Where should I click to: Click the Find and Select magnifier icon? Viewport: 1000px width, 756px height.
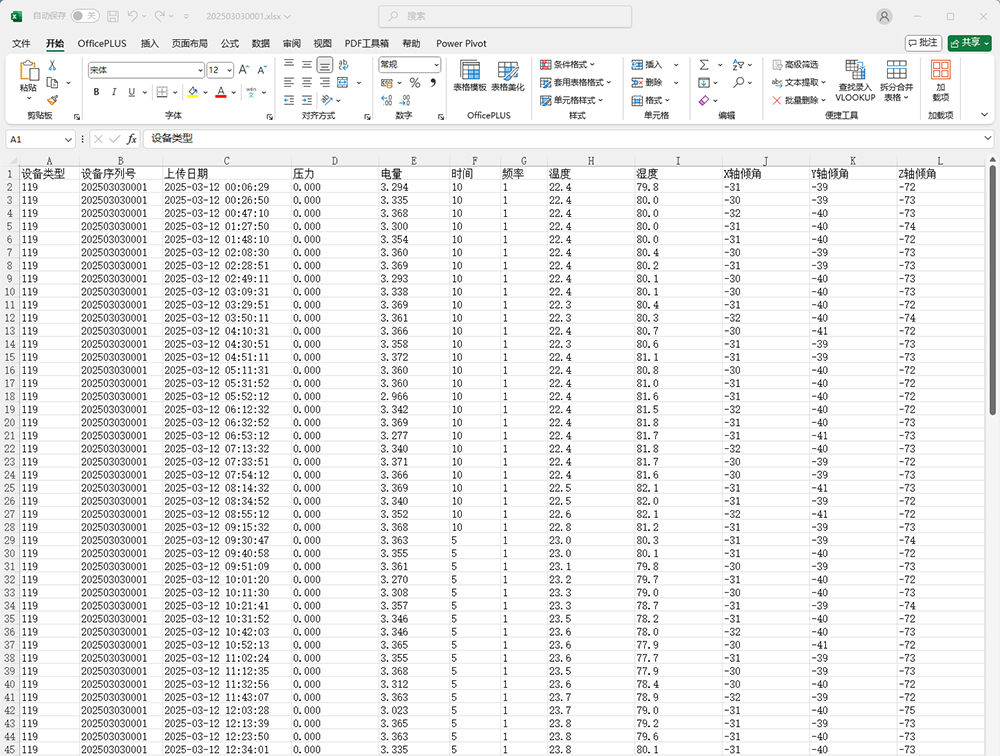click(x=738, y=82)
